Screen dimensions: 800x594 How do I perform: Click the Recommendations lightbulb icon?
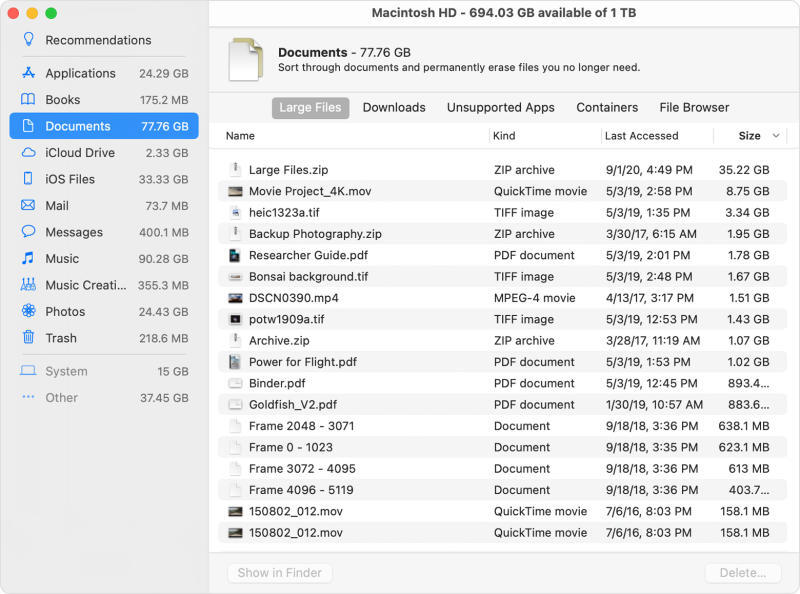28,40
